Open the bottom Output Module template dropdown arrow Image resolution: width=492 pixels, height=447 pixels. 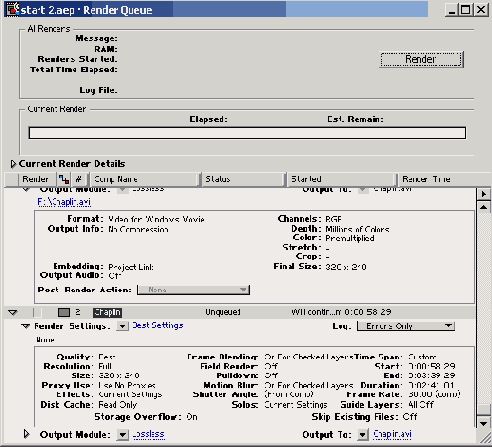tap(122, 435)
